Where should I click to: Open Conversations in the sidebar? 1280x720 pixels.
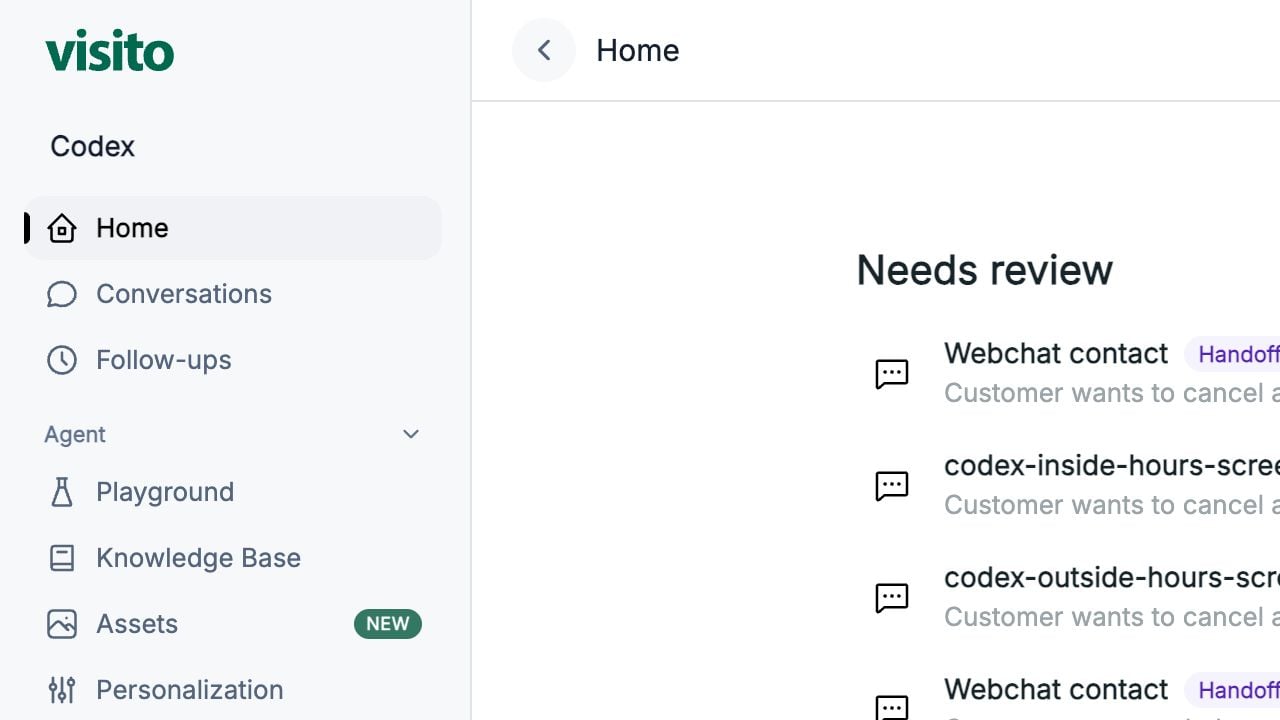232,294
